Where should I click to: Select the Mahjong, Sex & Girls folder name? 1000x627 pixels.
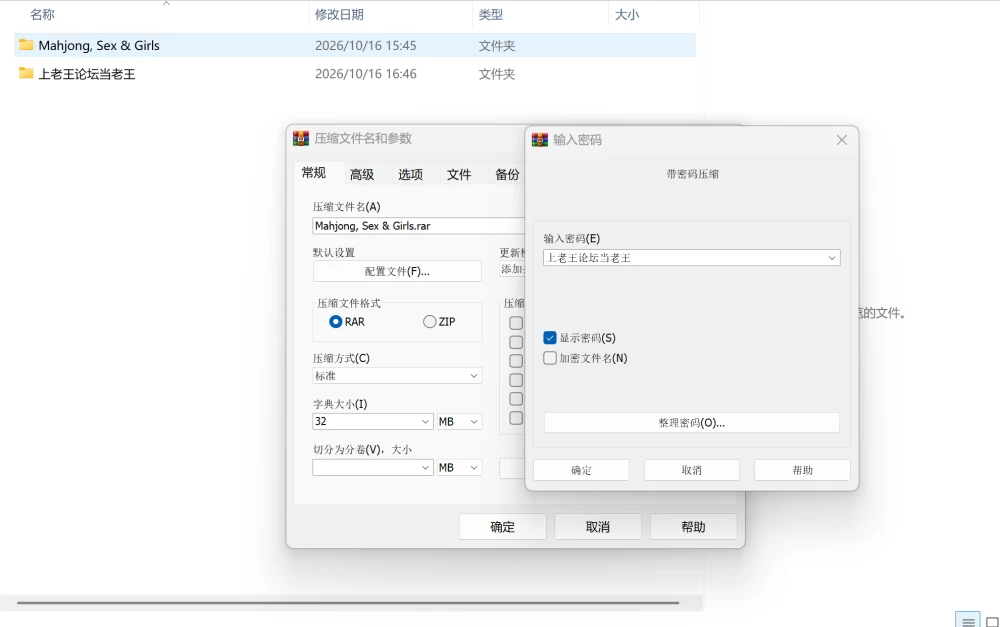point(99,45)
